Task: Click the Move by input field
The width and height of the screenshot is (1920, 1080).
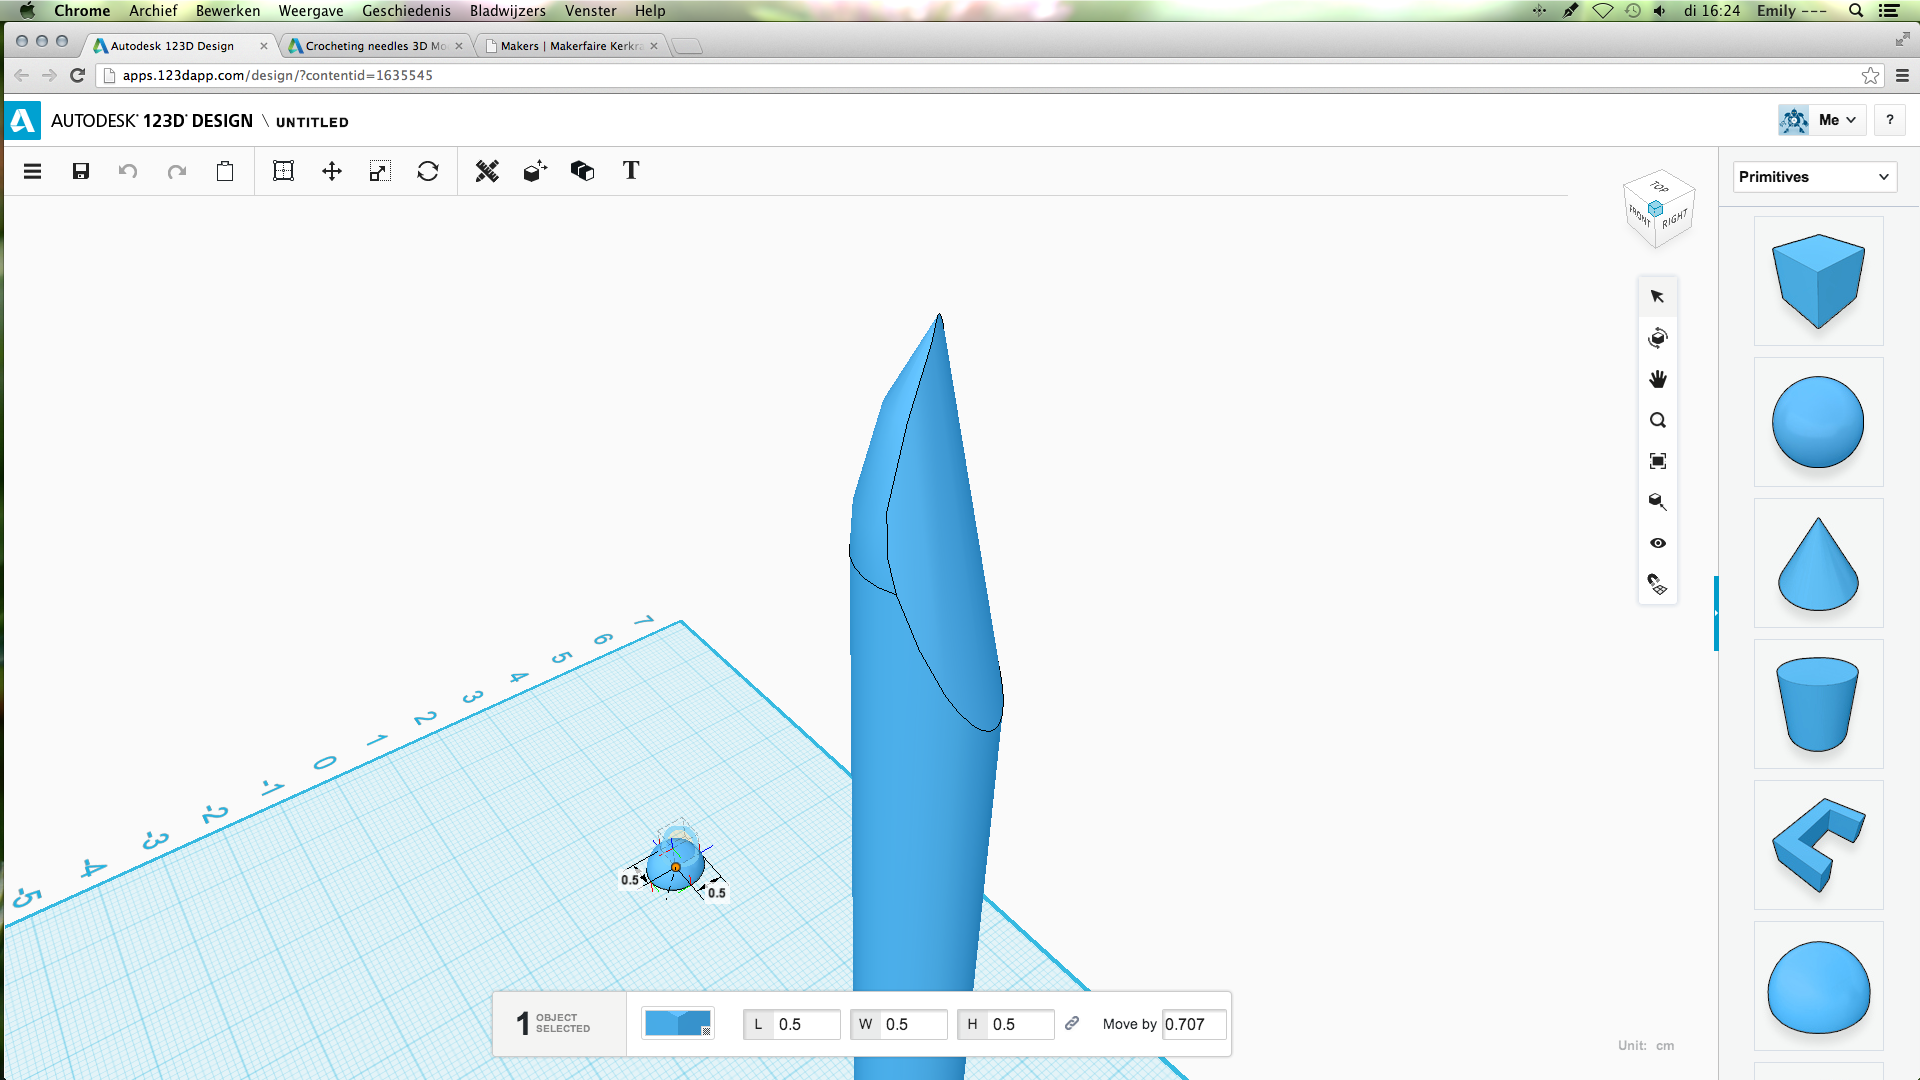Action: [x=1193, y=1024]
